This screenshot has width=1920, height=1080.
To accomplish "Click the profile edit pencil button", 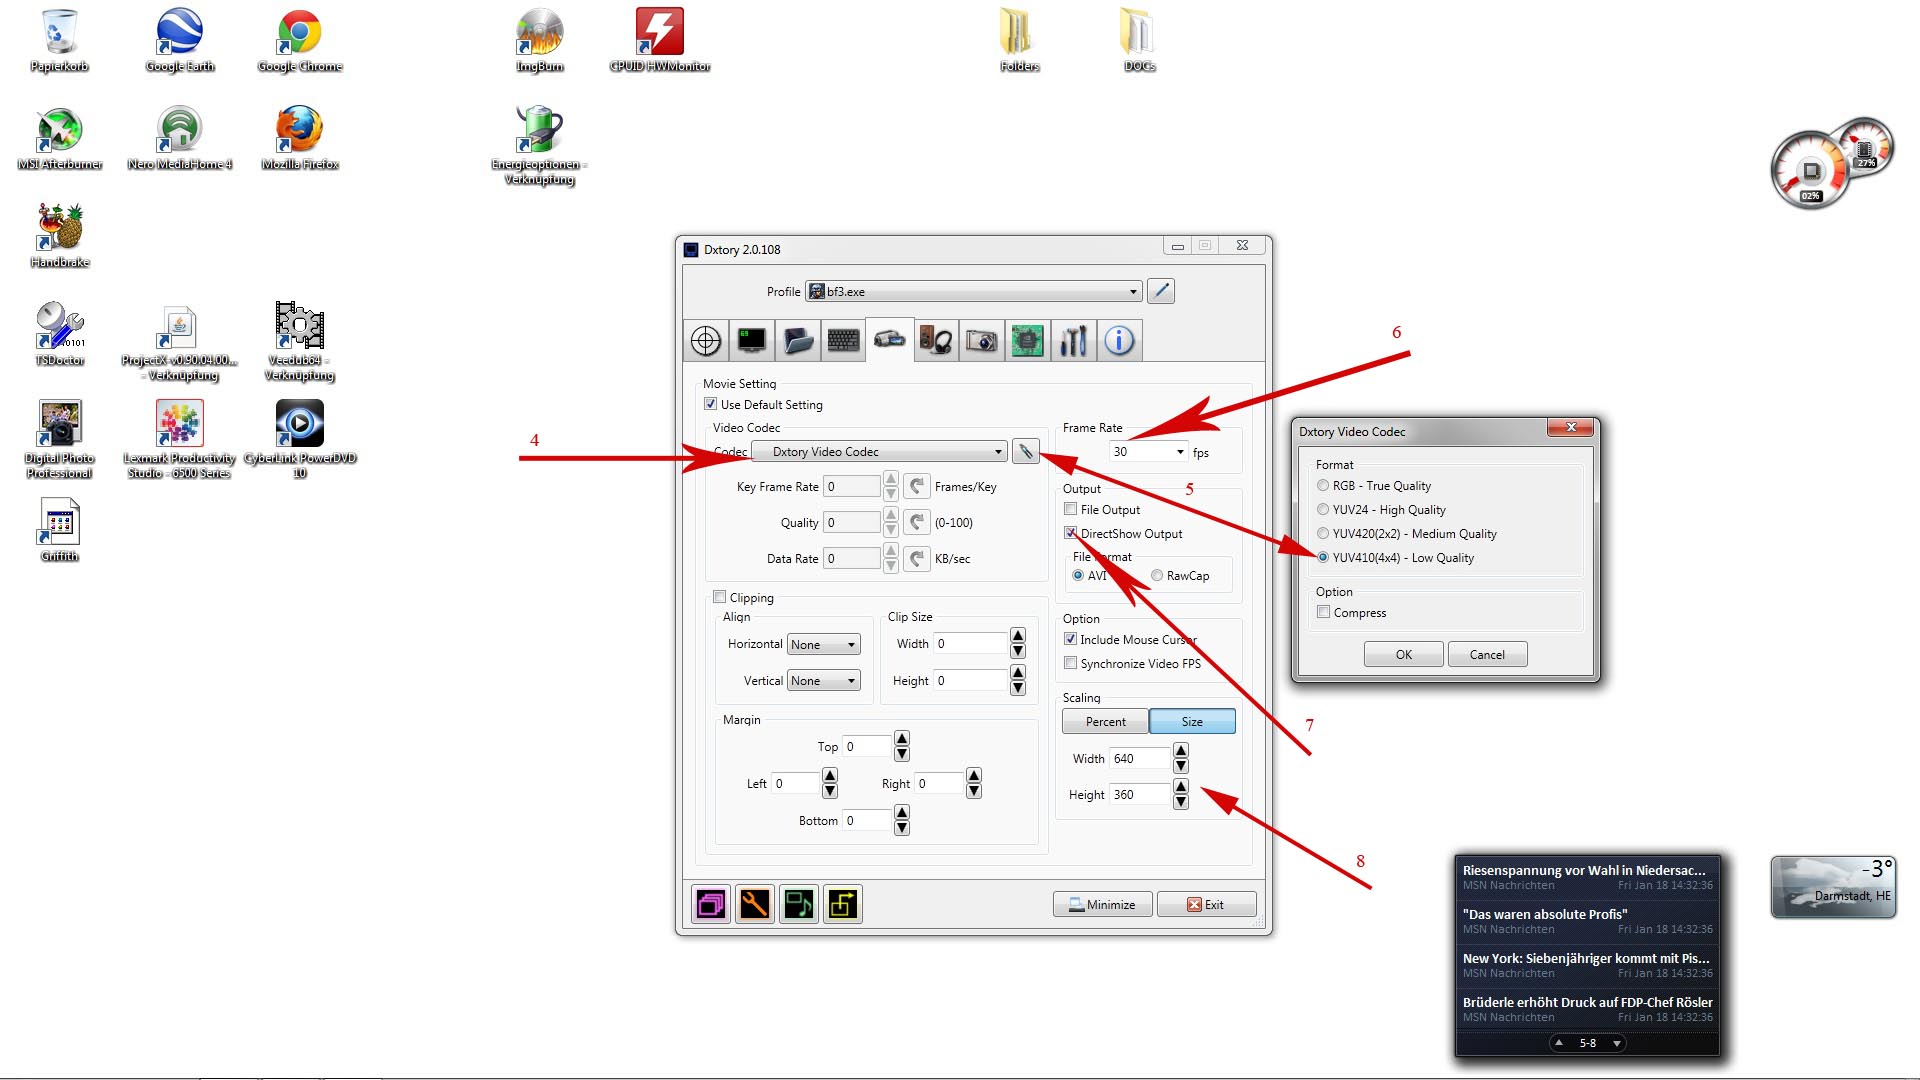I will click(1160, 291).
